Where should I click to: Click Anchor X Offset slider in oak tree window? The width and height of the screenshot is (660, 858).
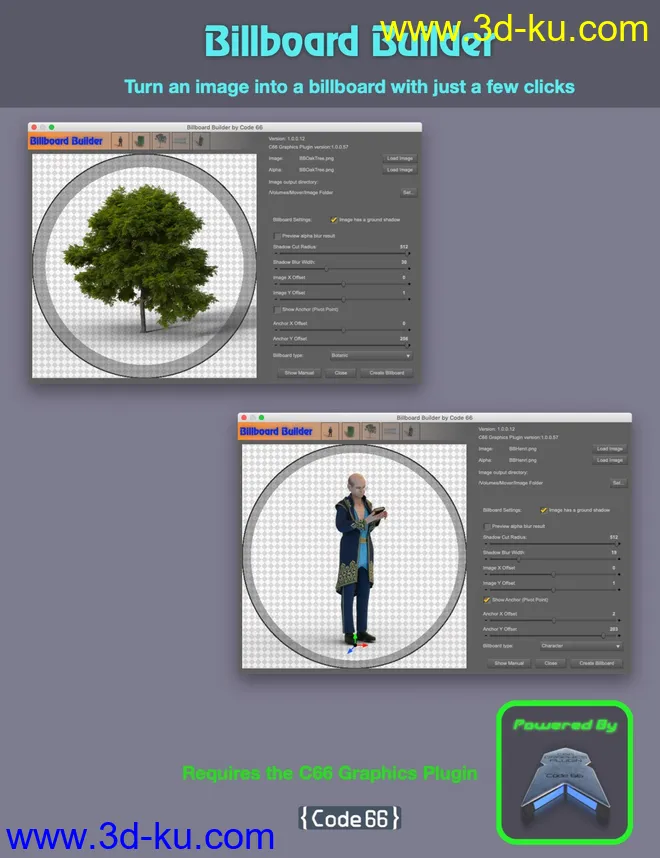tap(342, 330)
